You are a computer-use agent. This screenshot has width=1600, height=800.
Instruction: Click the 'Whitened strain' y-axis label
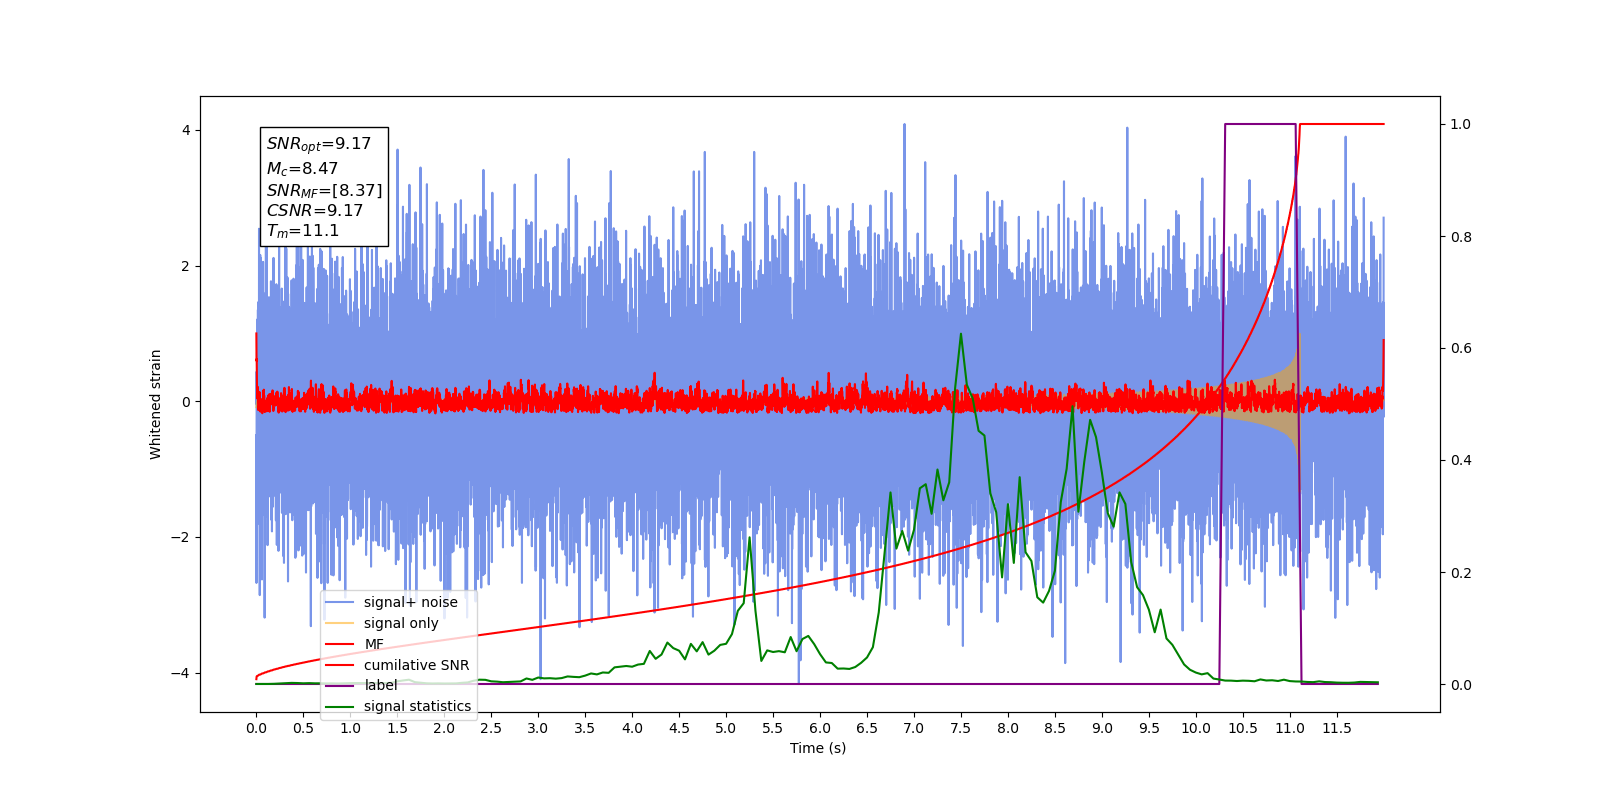coord(156,404)
